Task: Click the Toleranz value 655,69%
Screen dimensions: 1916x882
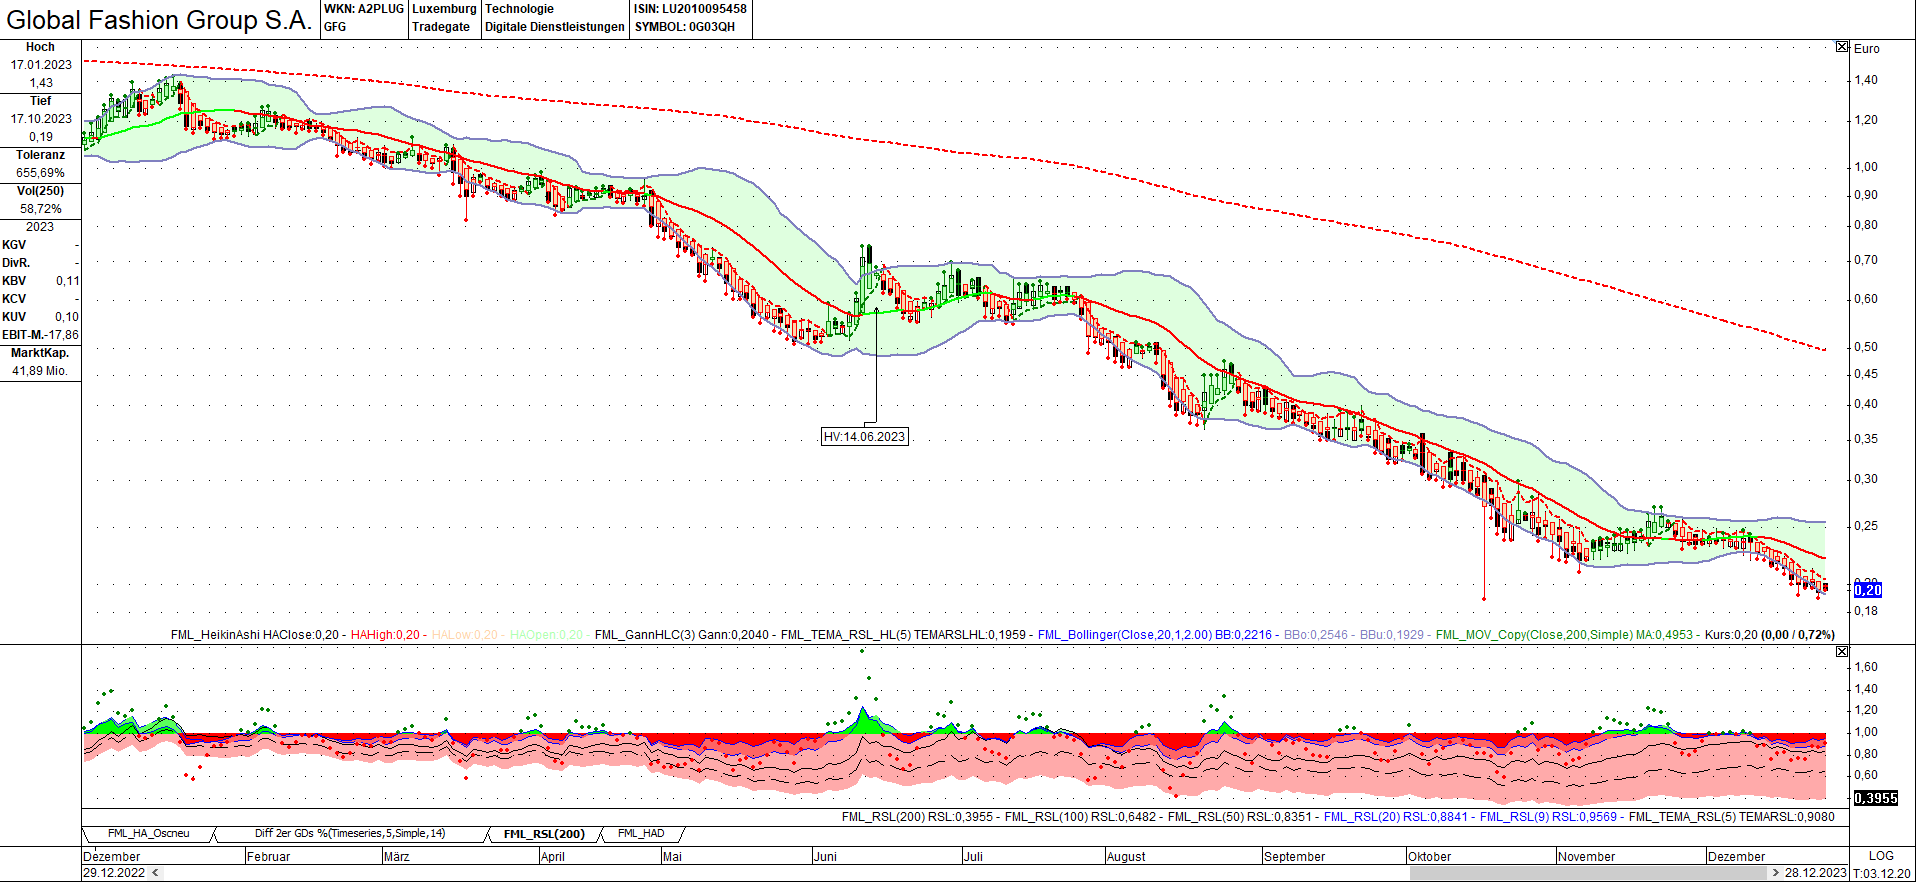Action: [41, 173]
